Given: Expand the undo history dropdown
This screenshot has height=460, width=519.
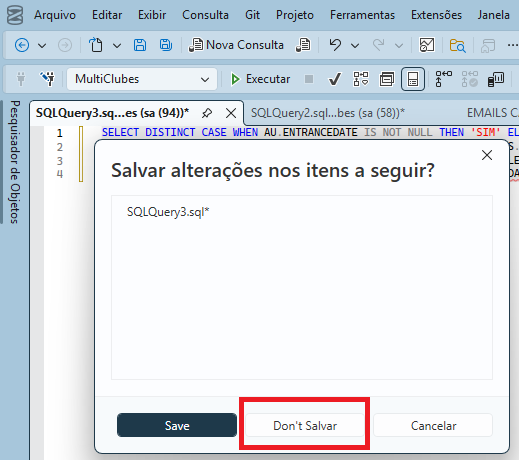Looking at the screenshot, I should [355, 45].
